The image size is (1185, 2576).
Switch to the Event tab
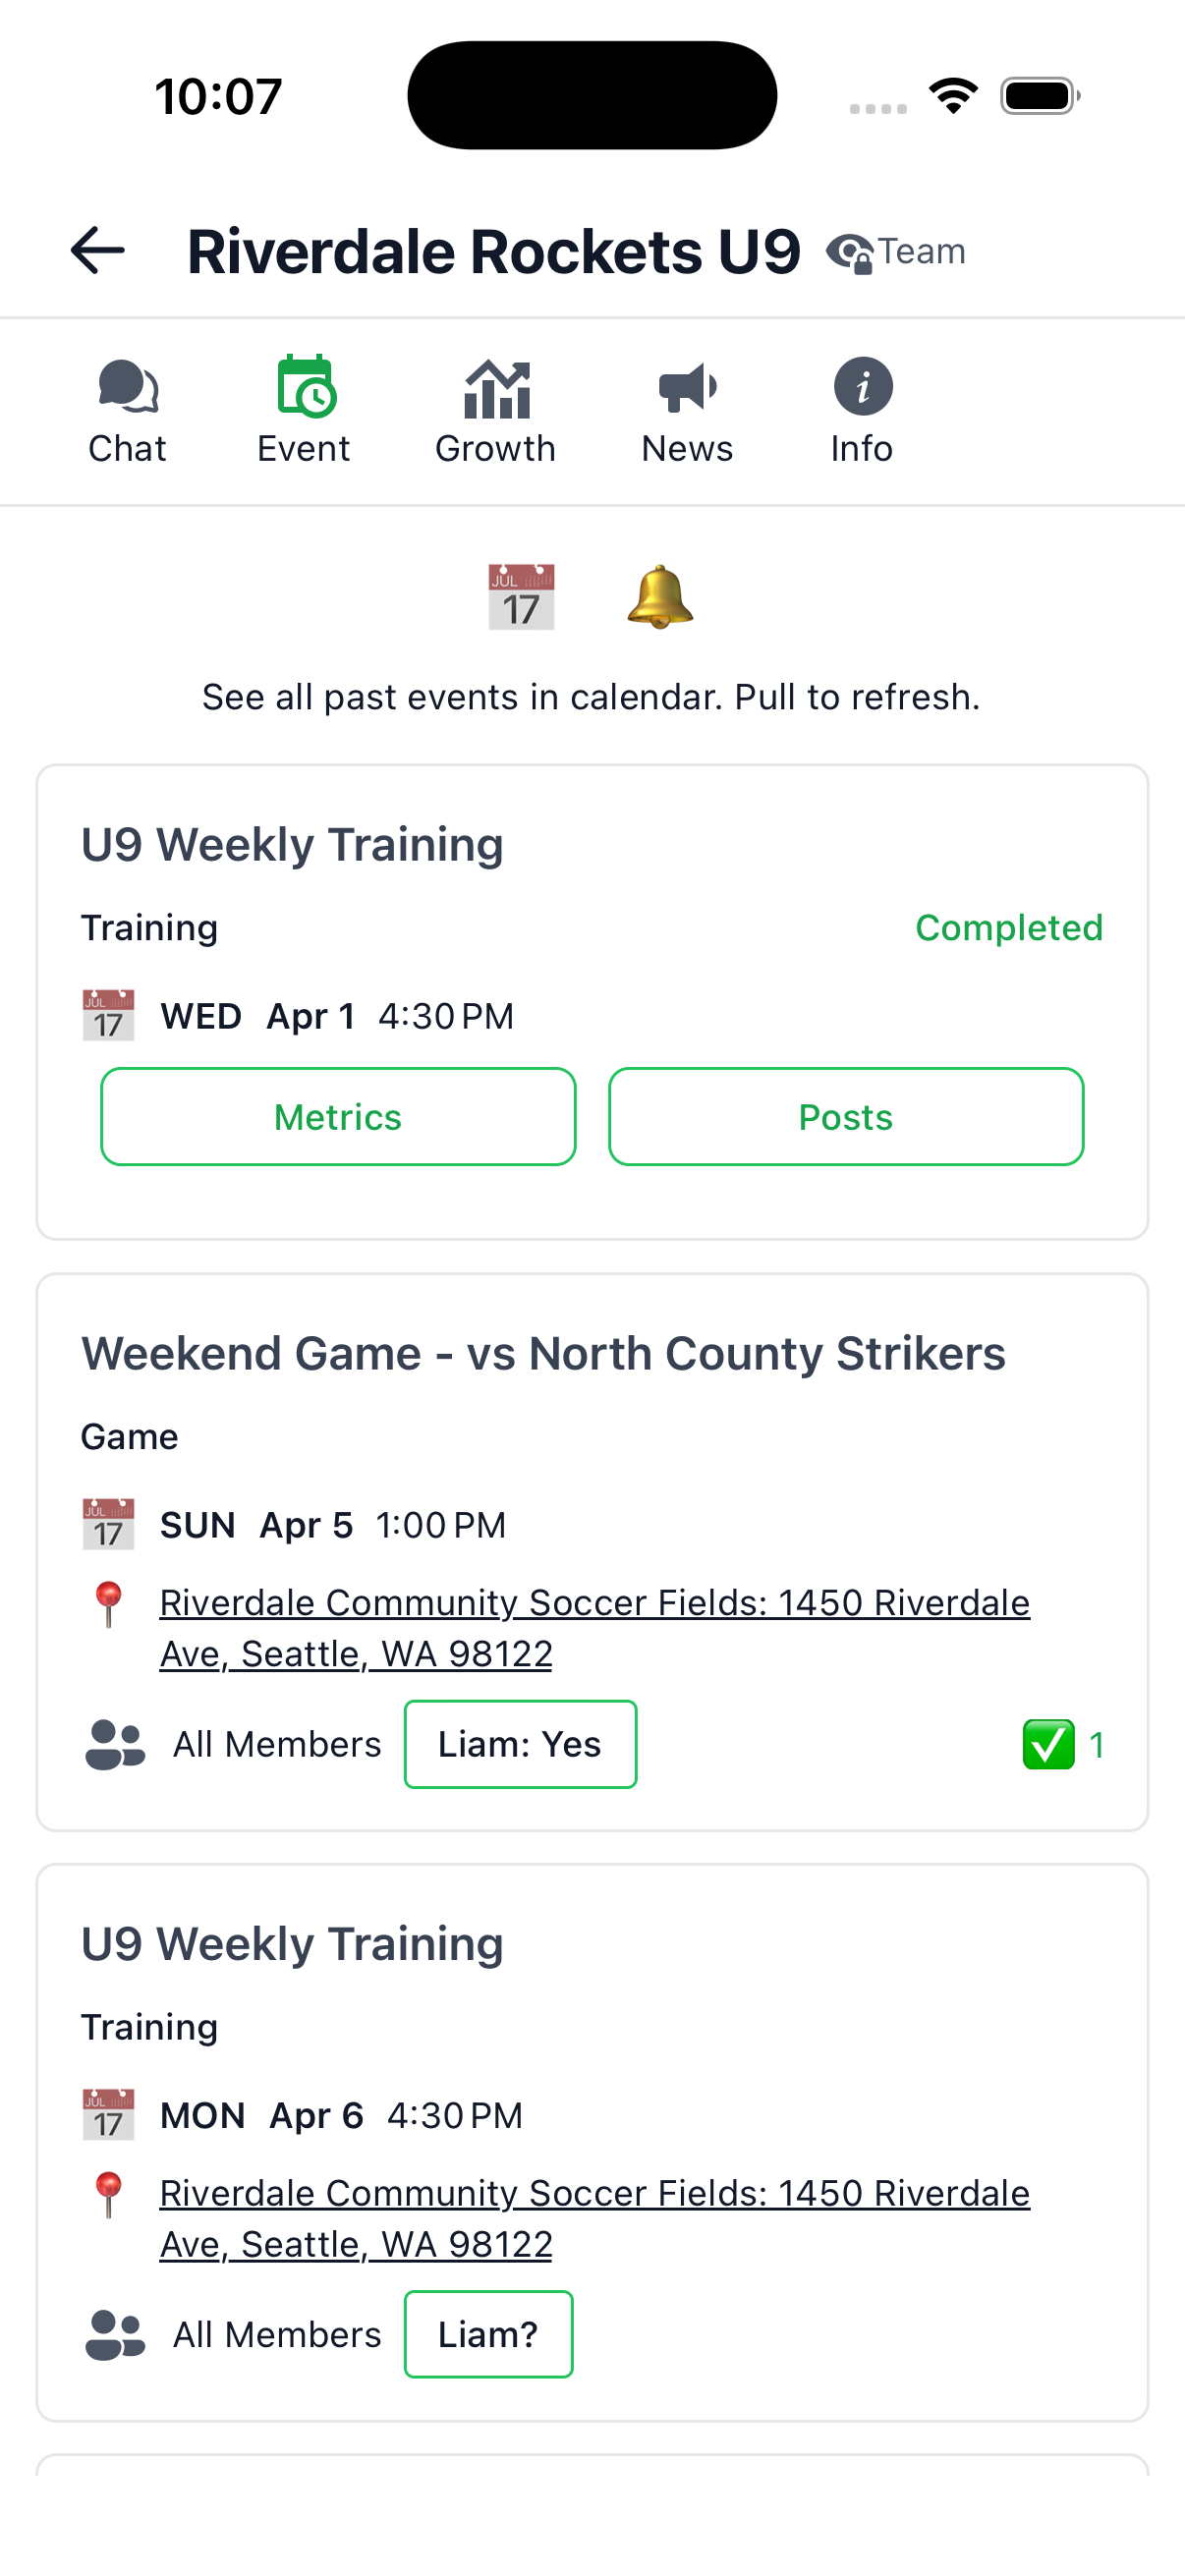coord(303,410)
